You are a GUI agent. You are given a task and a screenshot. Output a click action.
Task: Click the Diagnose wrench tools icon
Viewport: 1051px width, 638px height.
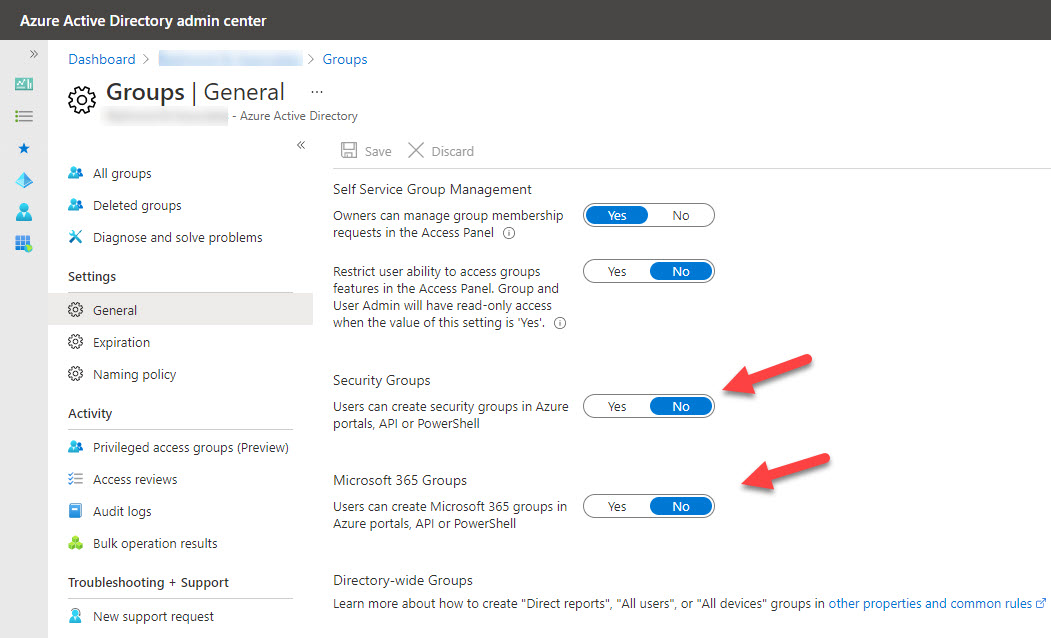tap(76, 237)
